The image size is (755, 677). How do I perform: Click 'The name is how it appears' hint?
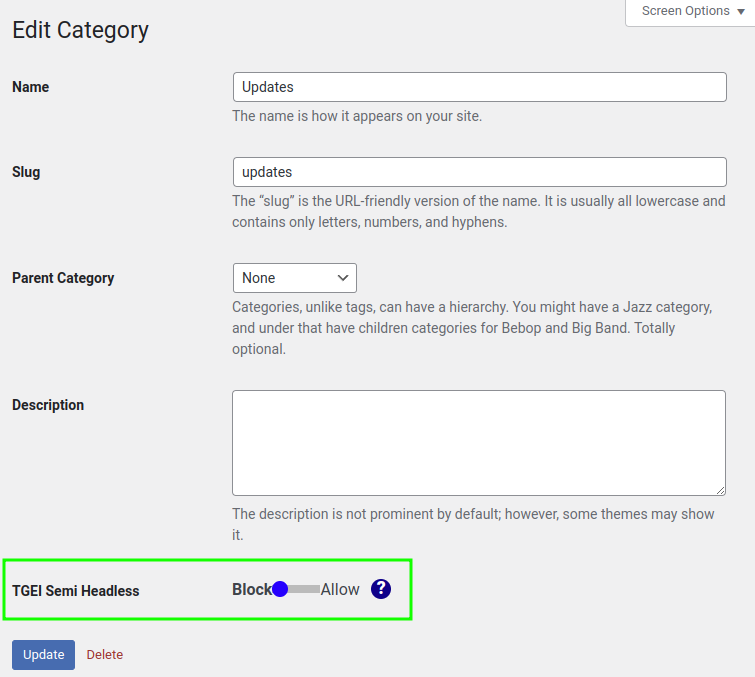pyautogui.click(x=357, y=116)
